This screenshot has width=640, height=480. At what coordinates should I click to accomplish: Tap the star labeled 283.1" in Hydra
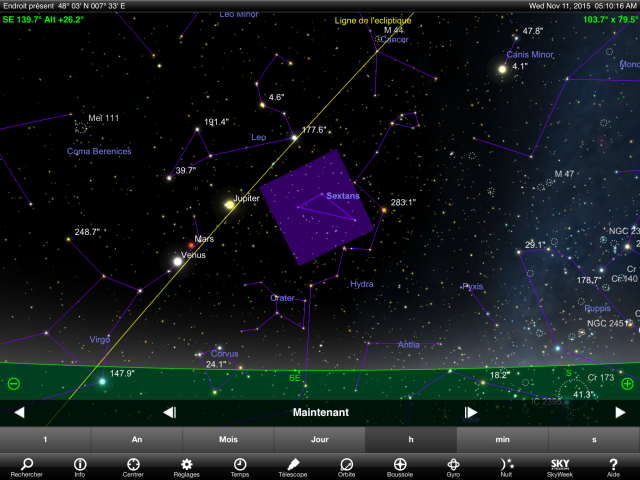point(384,210)
